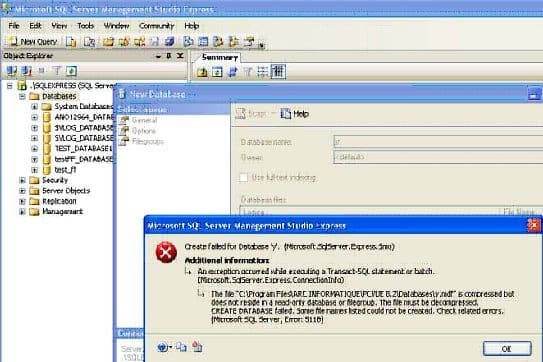The width and height of the screenshot is (543, 362).
Task: Open the Community menu
Action: pyautogui.click(x=156, y=26)
